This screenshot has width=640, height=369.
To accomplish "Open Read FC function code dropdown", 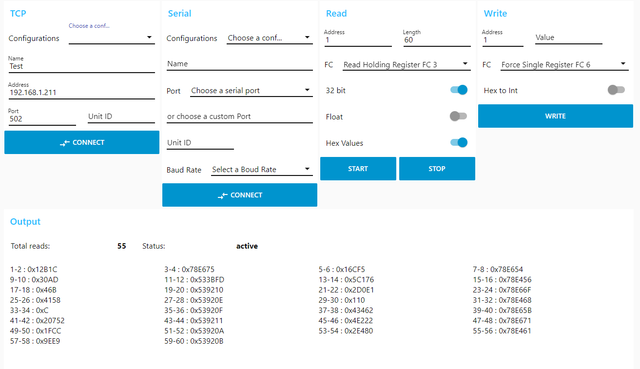I will (407, 64).
